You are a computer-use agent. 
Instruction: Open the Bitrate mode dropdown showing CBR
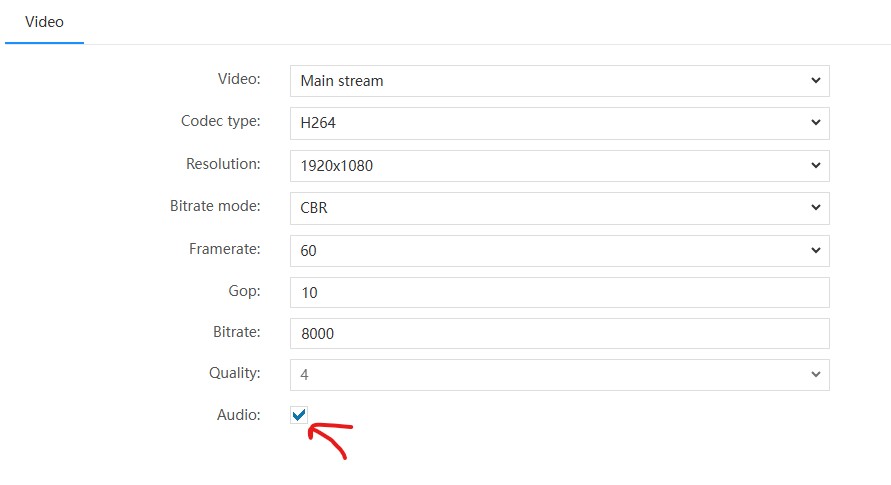[558, 208]
